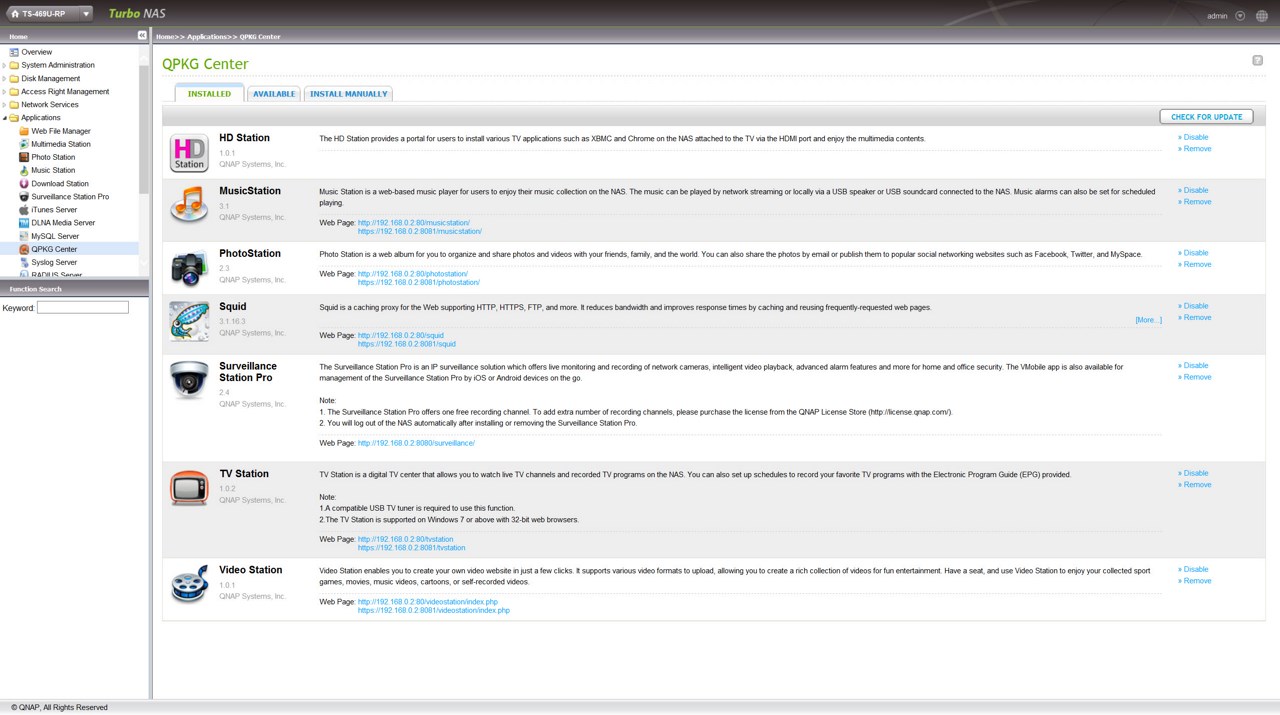Expand Squid description with [More...]
Image resolution: width=1280 pixels, height=715 pixels.
click(x=1148, y=320)
